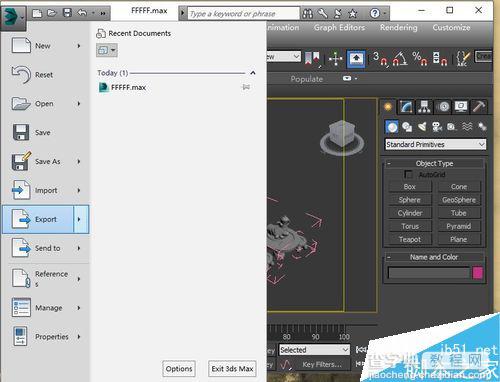
Task: Select Open in application menu
Action: pyautogui.click(x=46, y=104)
